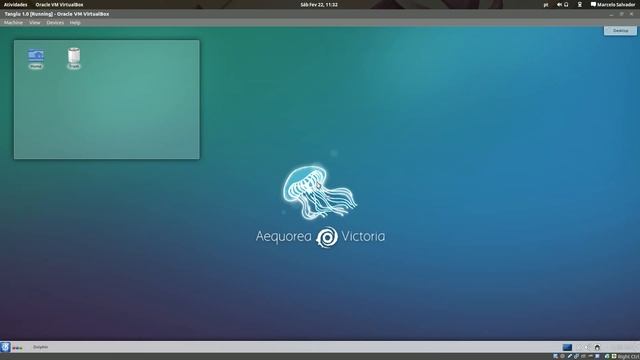Open the notifications icon in the KDE tray
Viewport: 640px width, 360px height.
click(x=597, y=347)
